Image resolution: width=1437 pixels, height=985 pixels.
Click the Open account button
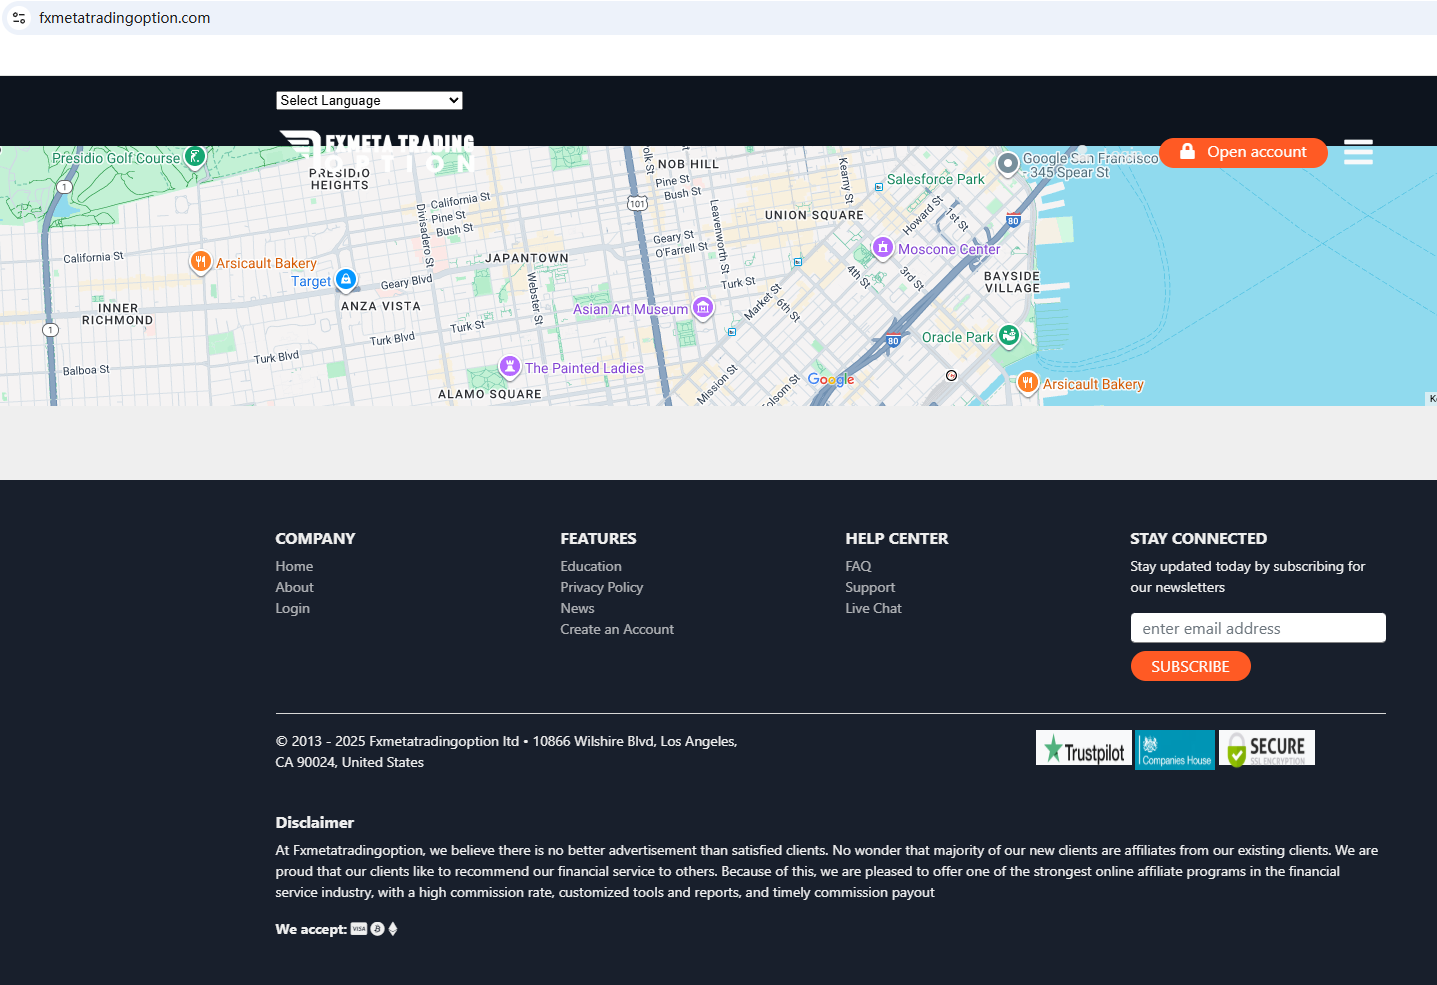1243,152
